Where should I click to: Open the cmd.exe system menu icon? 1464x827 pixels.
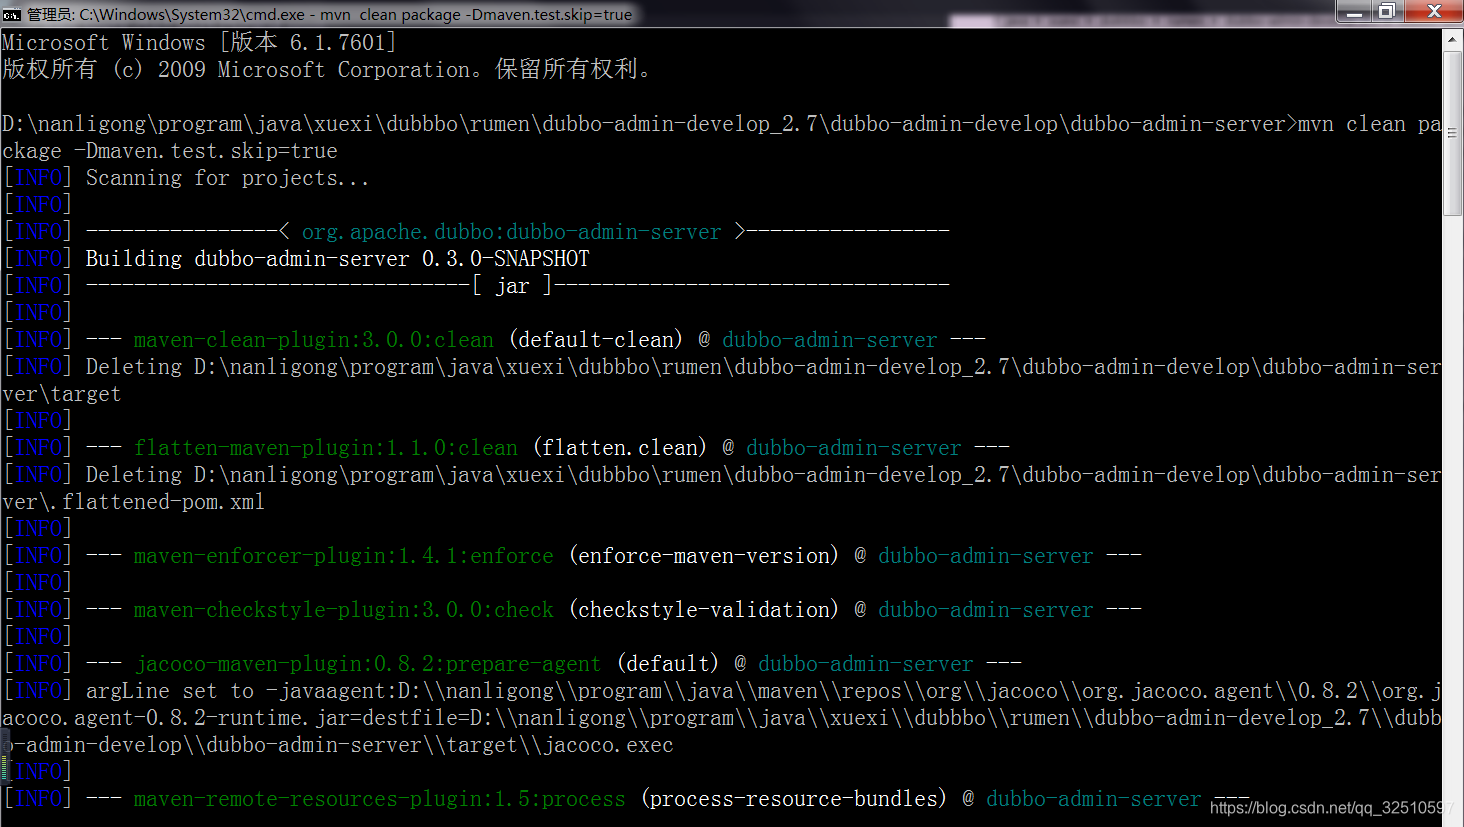(x=12, y=14)
